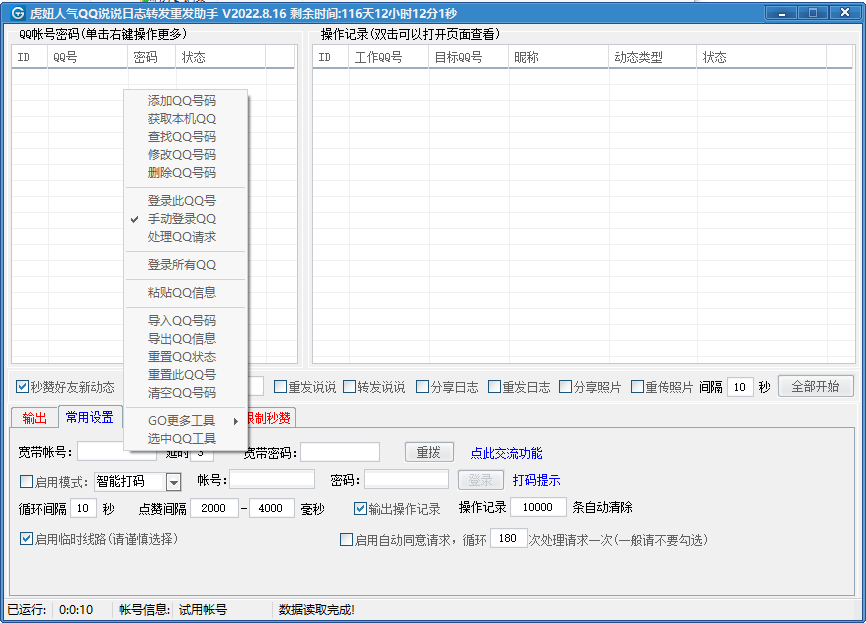The image size is (866, 623).
Task: Switch to the 输出 tab
Action: (34, 418)
